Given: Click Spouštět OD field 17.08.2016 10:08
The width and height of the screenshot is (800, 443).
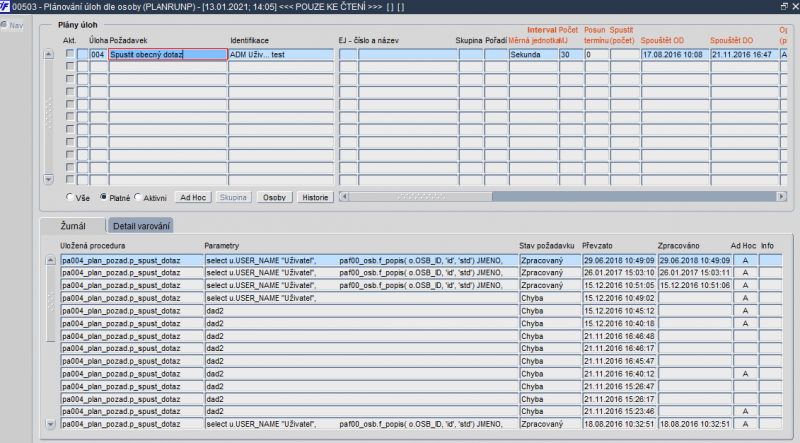Looking at the screenshot, I should pos(675,54).
